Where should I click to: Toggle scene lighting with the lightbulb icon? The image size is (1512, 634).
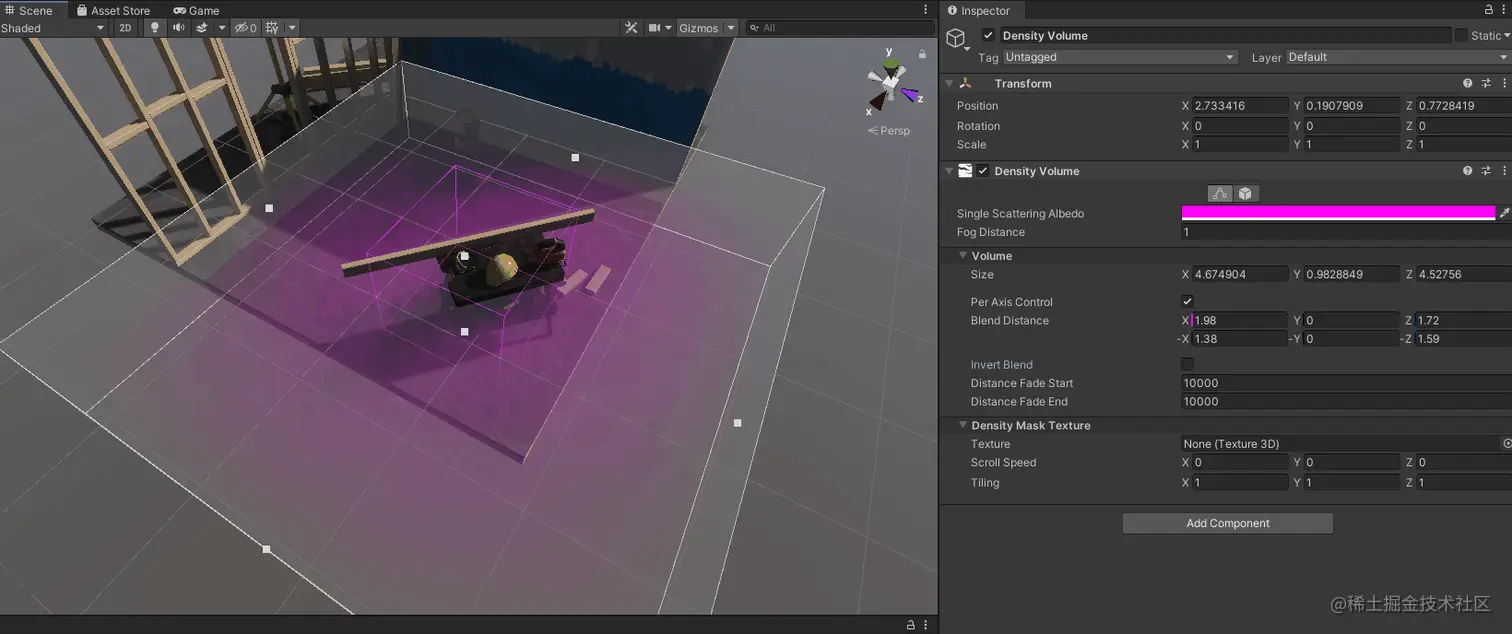click(x=154, y=28)
